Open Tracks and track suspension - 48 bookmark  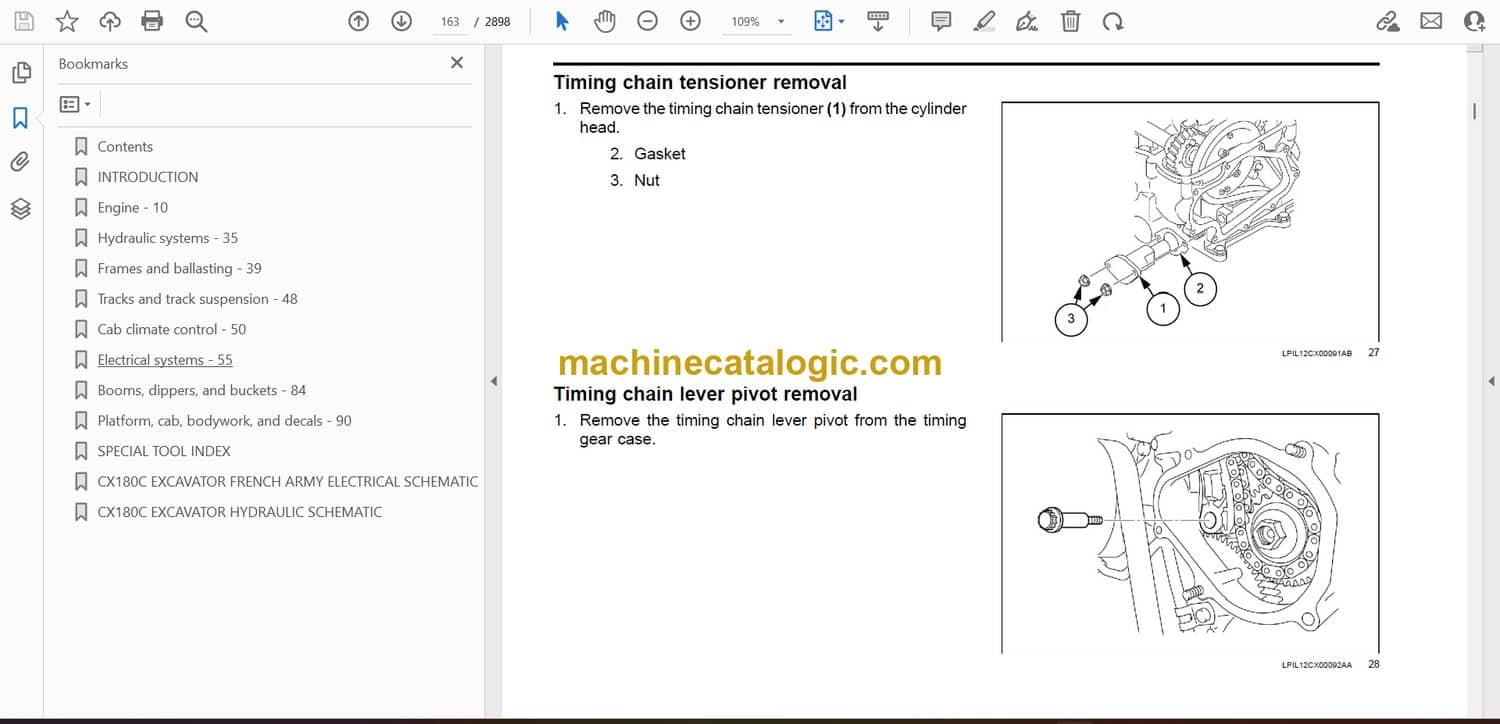pyautogui.click(x=198, y=299)
